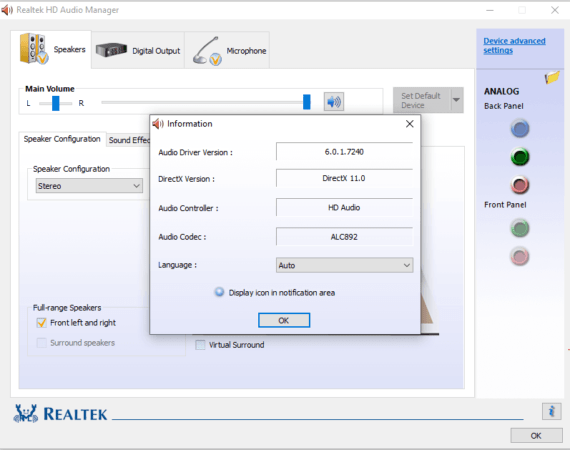The image size is (570, 450).
Task: Click the L/R balance slider handle
Action: coord(56,103)
